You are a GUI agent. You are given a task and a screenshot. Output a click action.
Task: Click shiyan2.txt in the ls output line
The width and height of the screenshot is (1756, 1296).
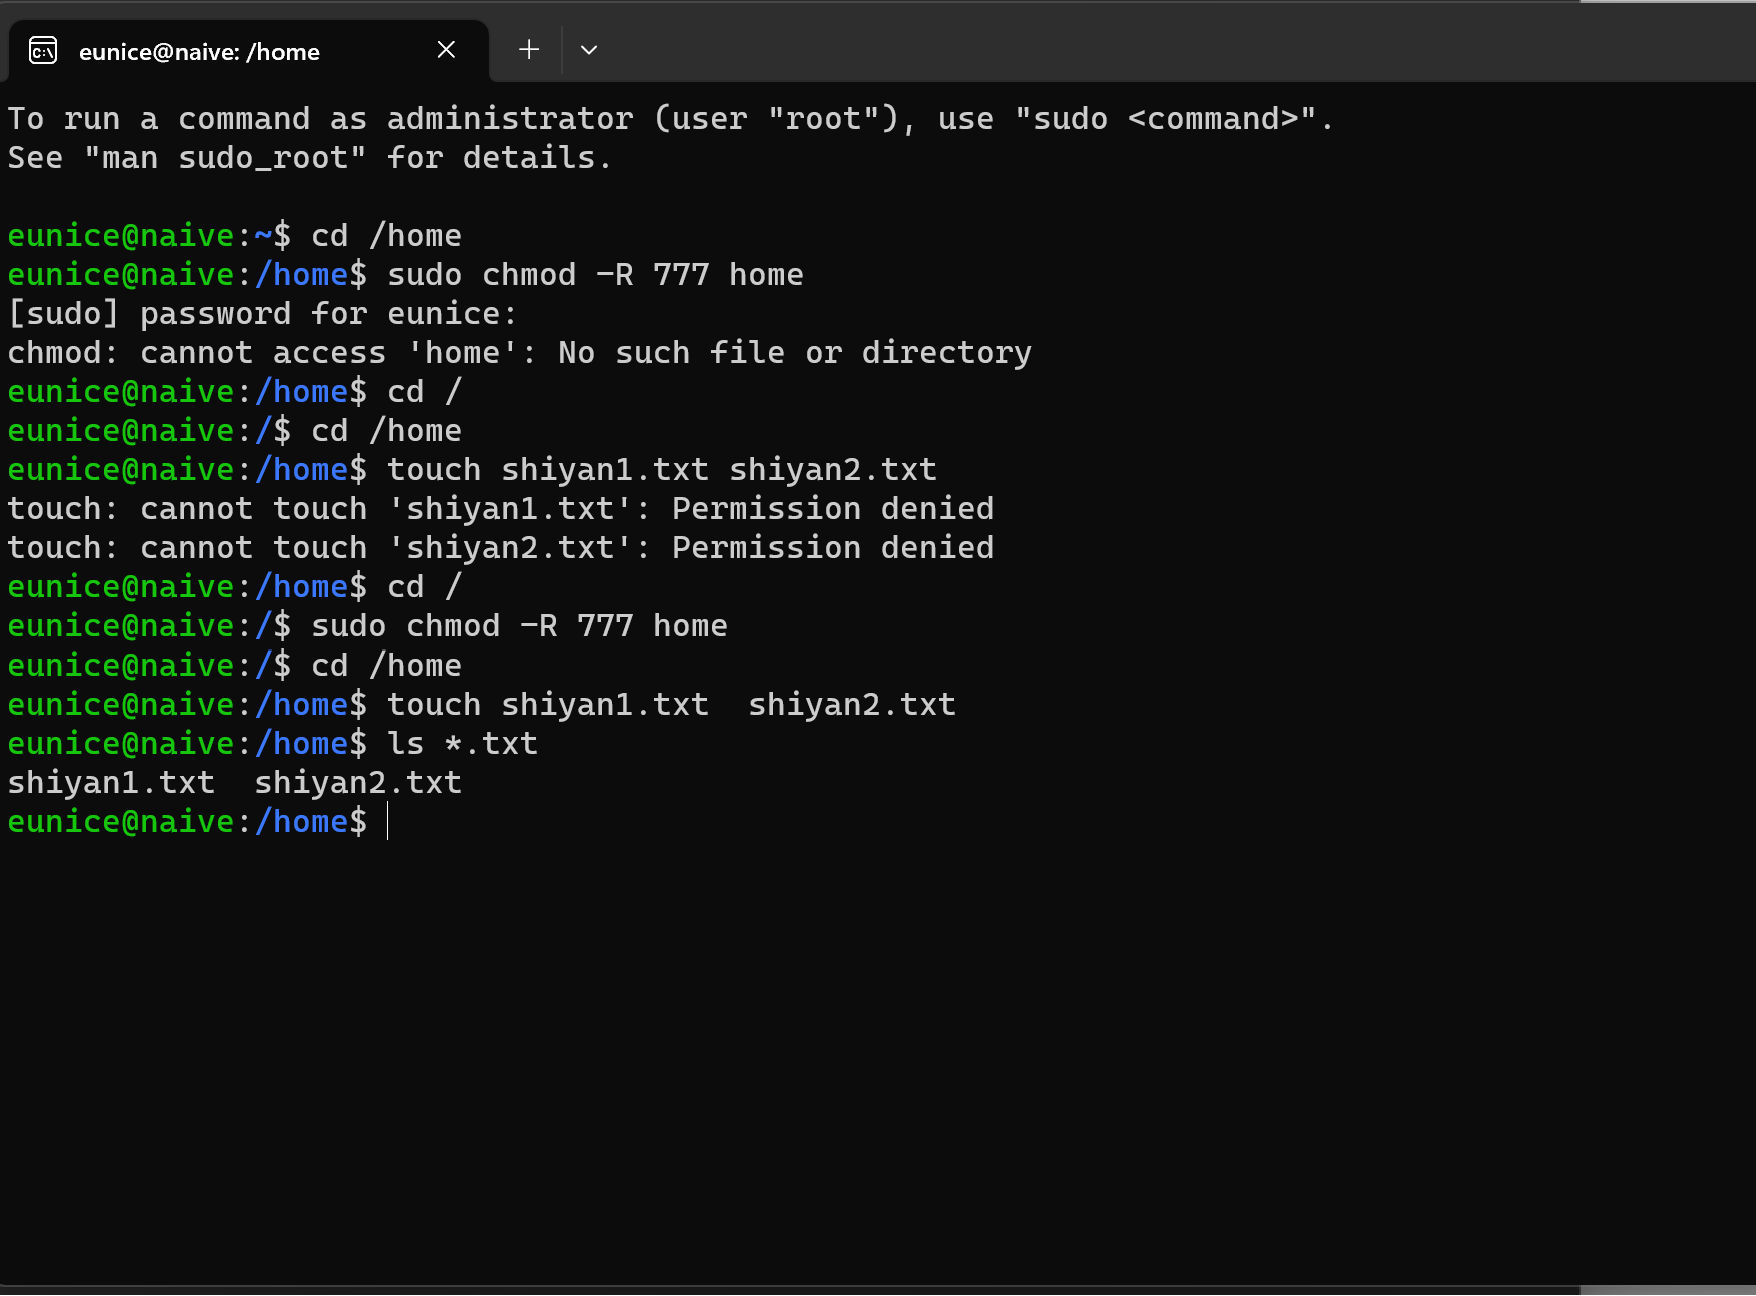click(358, 783)
